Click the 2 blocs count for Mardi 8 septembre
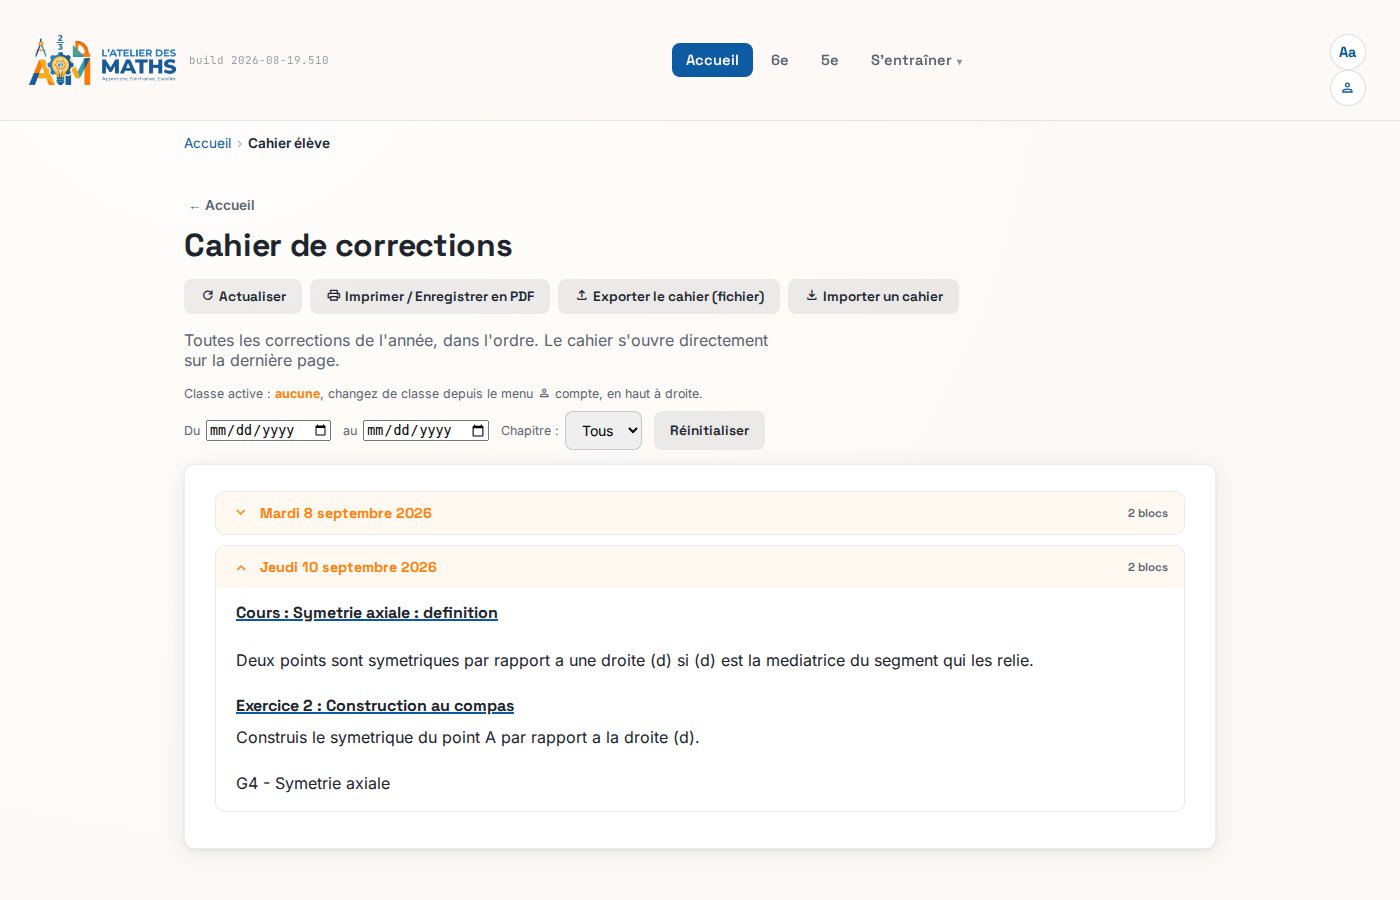 [1148, 513]
